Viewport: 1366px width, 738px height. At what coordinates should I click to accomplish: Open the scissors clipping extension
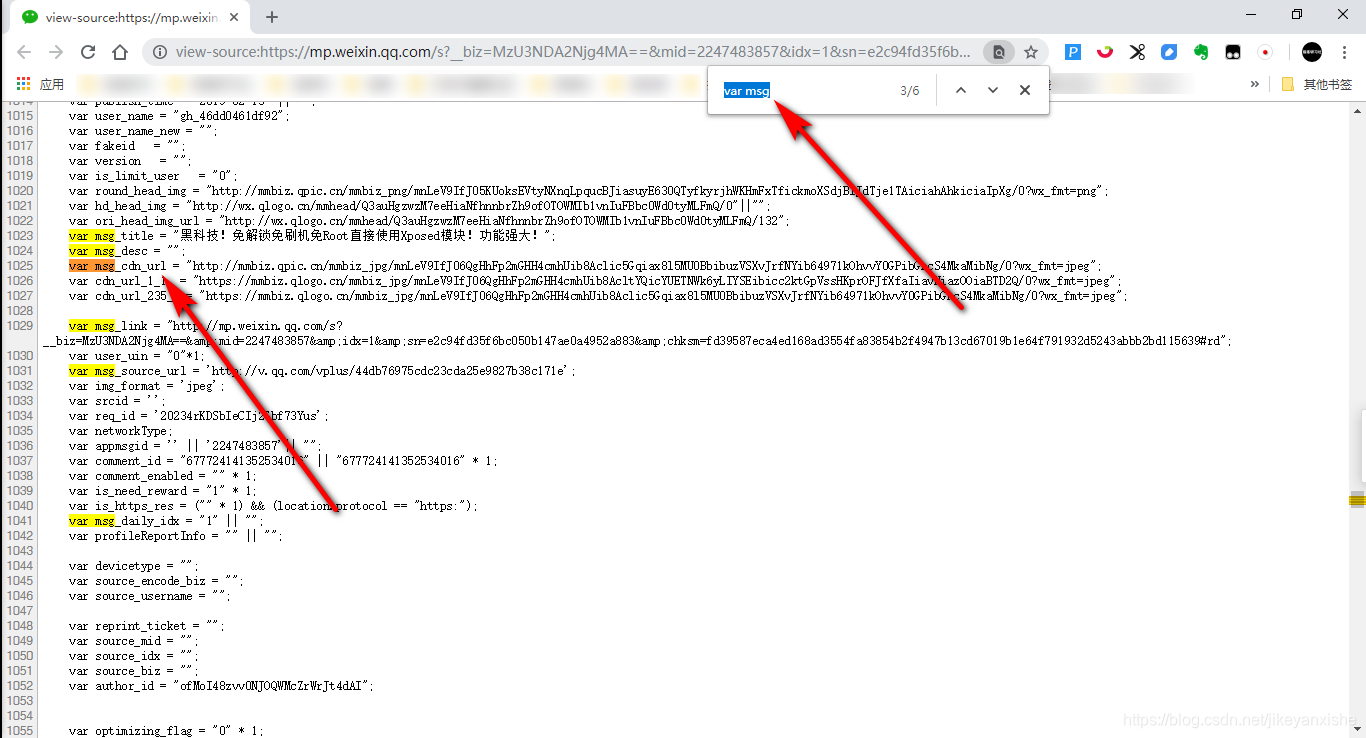coord(1137,52)
